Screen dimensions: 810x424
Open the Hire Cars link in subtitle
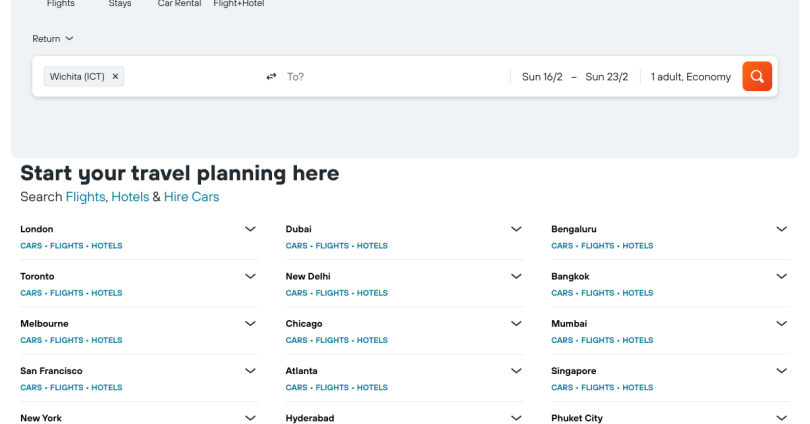(x=192, y=197)
